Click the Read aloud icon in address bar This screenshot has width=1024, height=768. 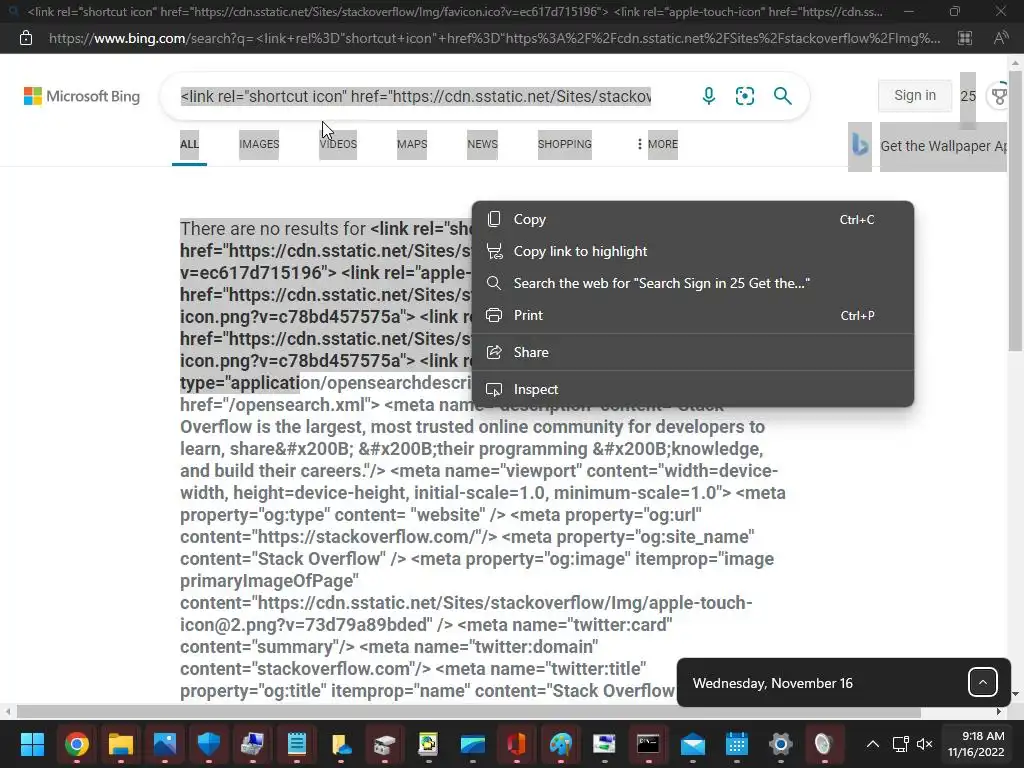1000,39
